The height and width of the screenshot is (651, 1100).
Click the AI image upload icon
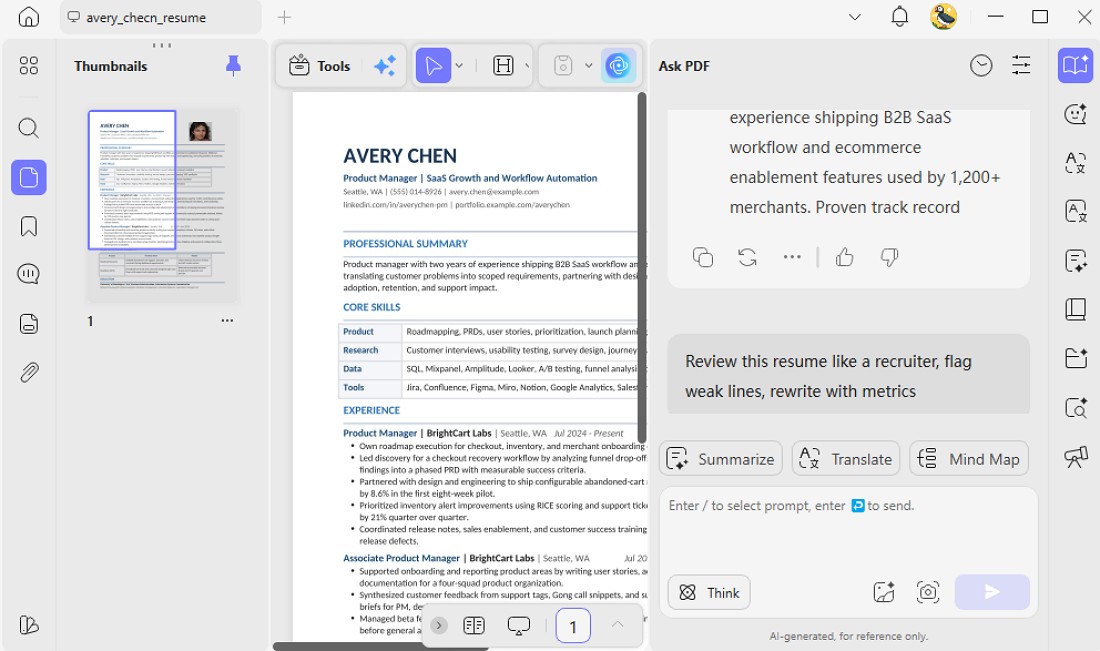pyautogui.click(x=884, y=592)
